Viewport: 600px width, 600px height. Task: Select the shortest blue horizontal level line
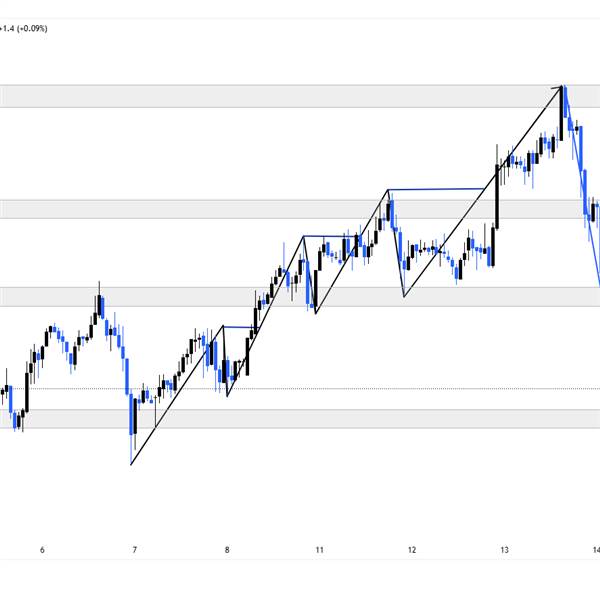coord(237,326)
